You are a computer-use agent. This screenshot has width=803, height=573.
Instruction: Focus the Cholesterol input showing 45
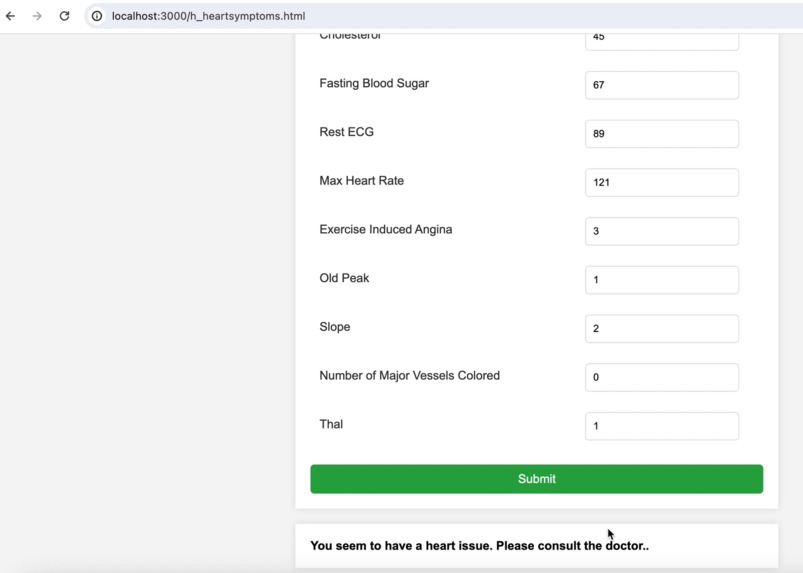(x=662, y=41)
